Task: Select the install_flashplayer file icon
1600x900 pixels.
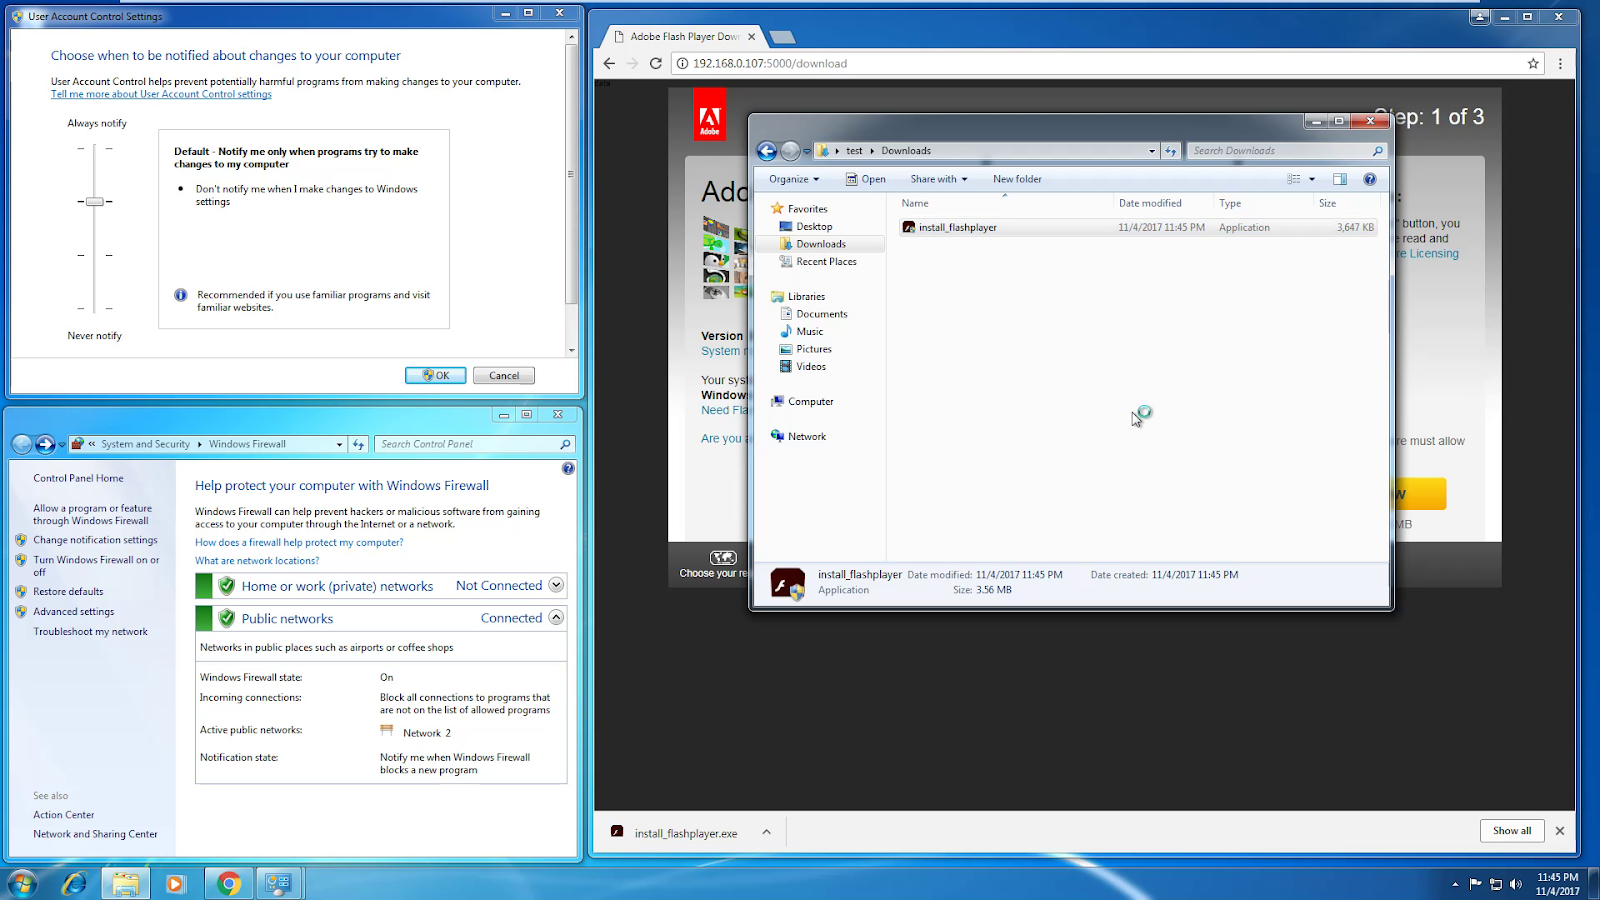Action: pos(909,227)
